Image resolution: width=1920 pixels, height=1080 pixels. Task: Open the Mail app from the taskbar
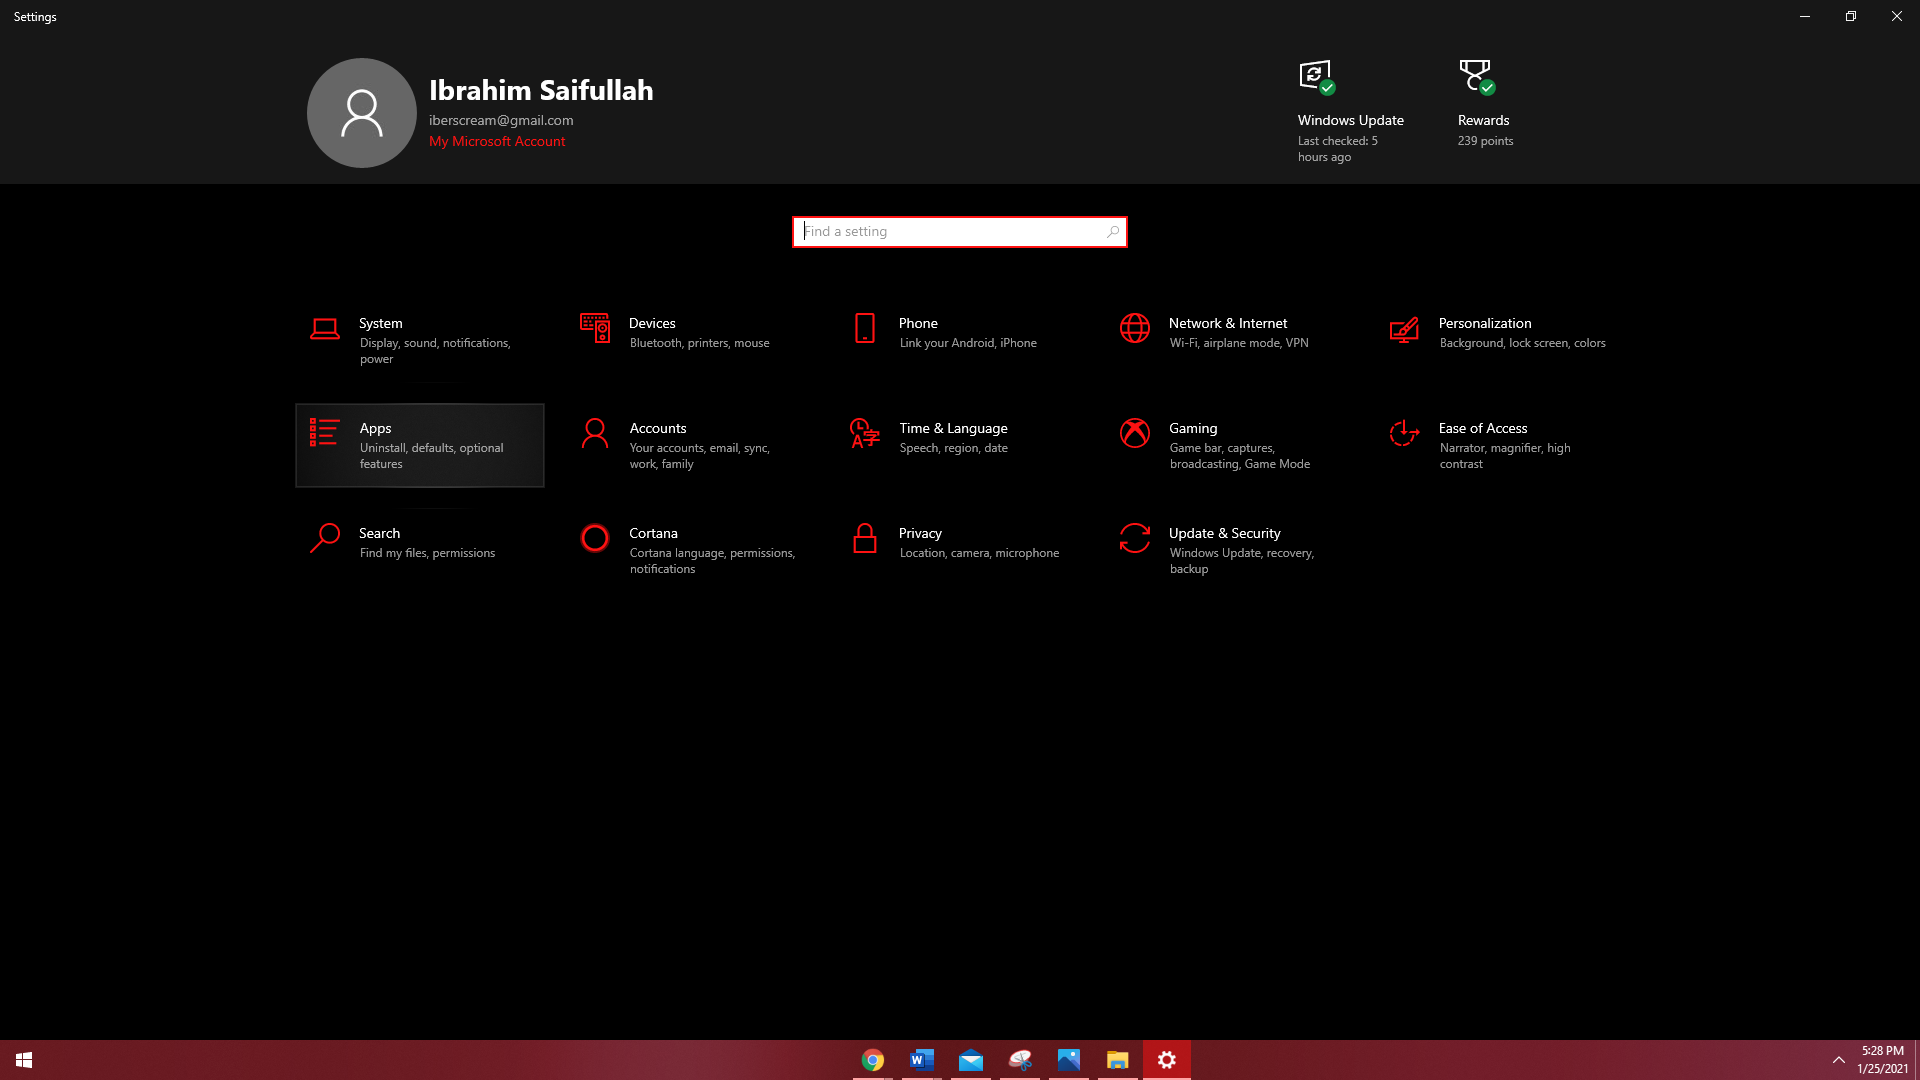pos(971,1060)
